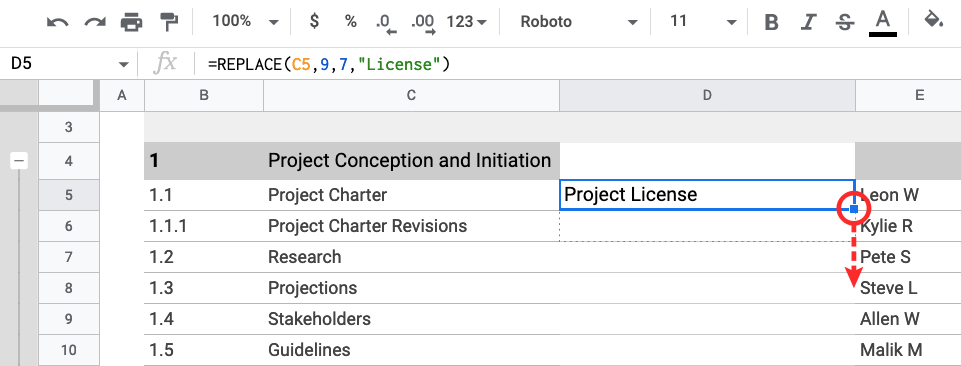Image resolution: width=961 pixels, height=366 pixels.
Task: Click the Malik M cell
Action: click(x=908, y=350)
